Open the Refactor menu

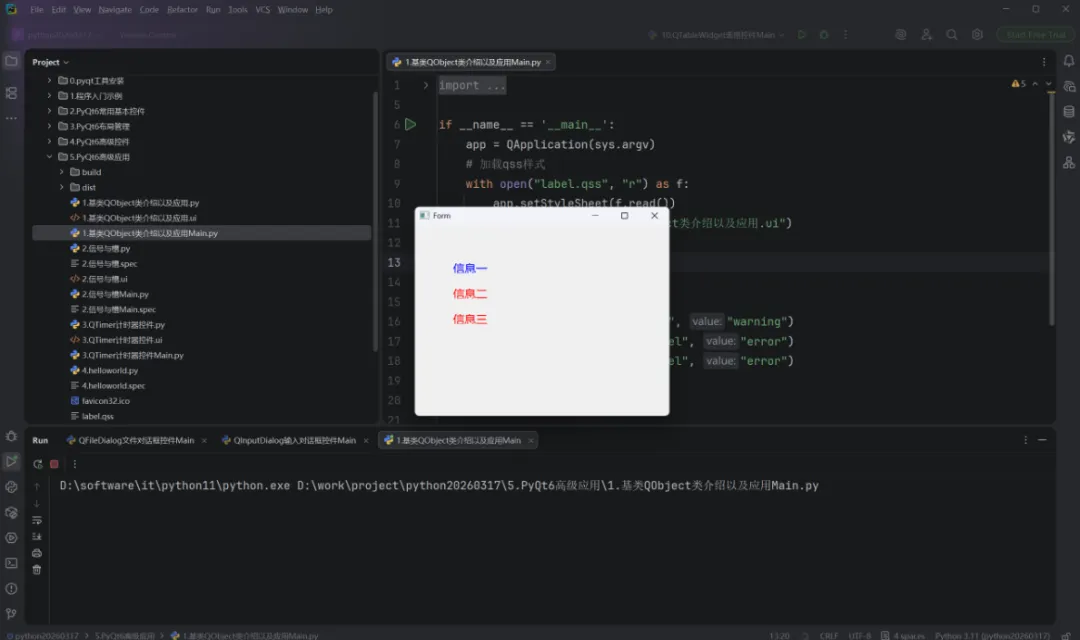pyautogui.click(x=183, y=10)
